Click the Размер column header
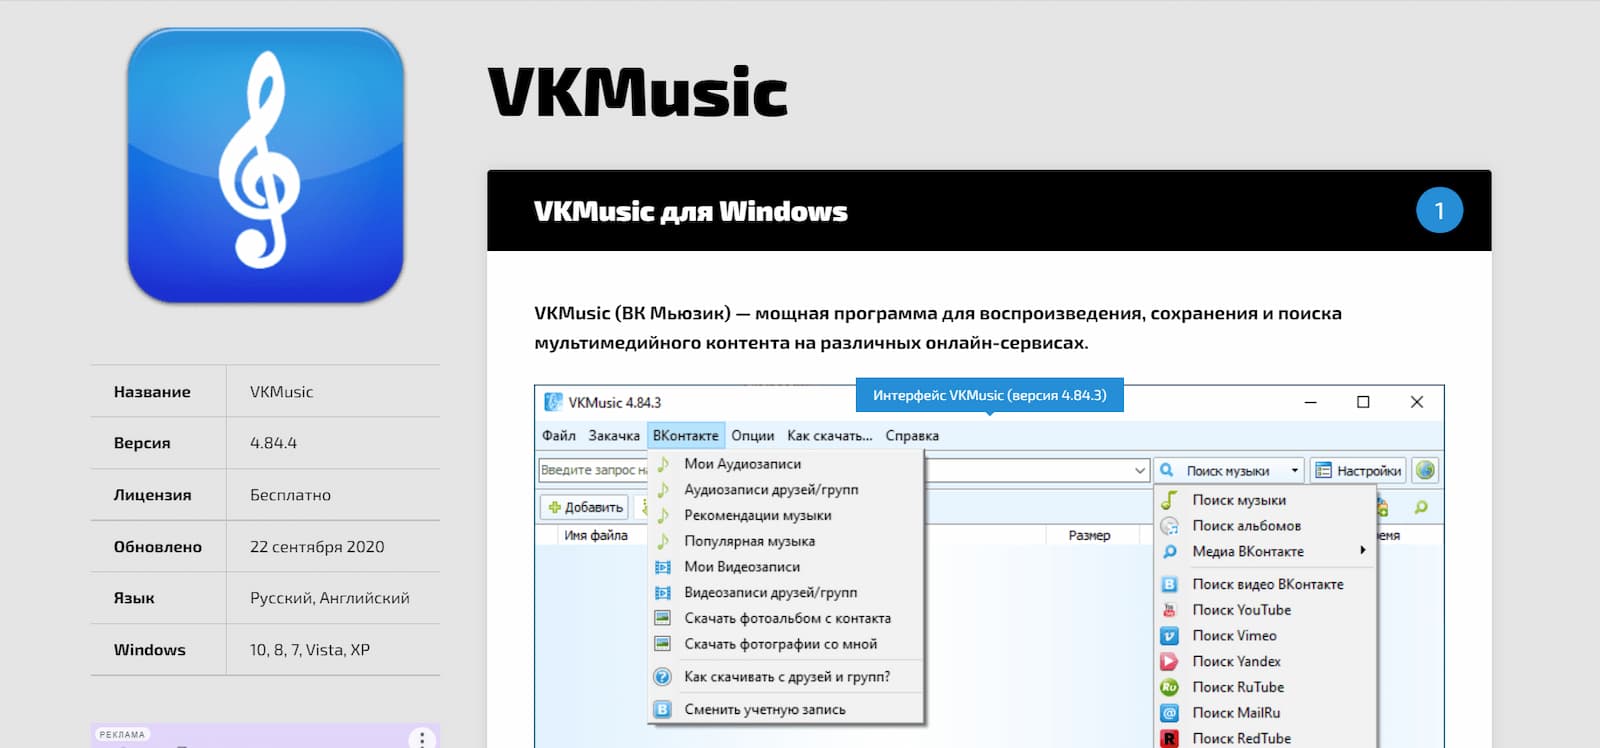Screen dimensions: 1600x748 (1089, 535)
